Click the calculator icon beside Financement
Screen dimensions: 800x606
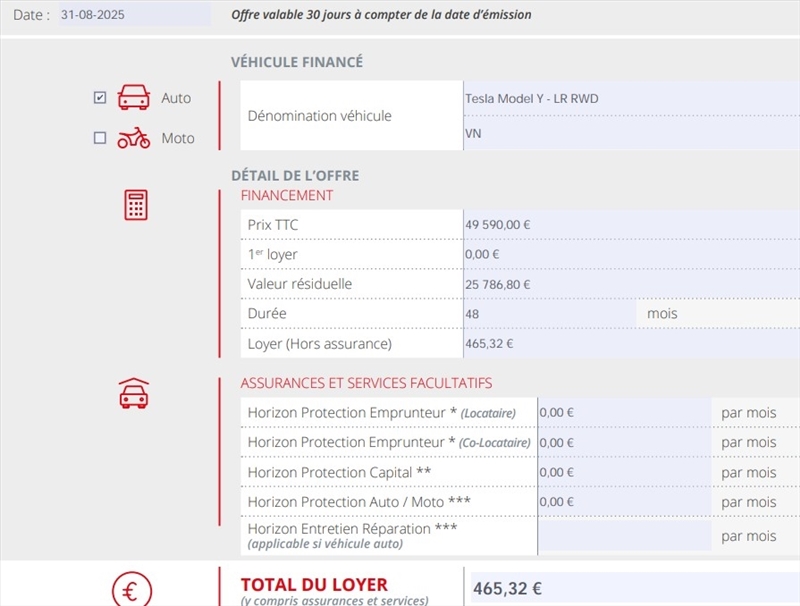[x=136, y=205]
